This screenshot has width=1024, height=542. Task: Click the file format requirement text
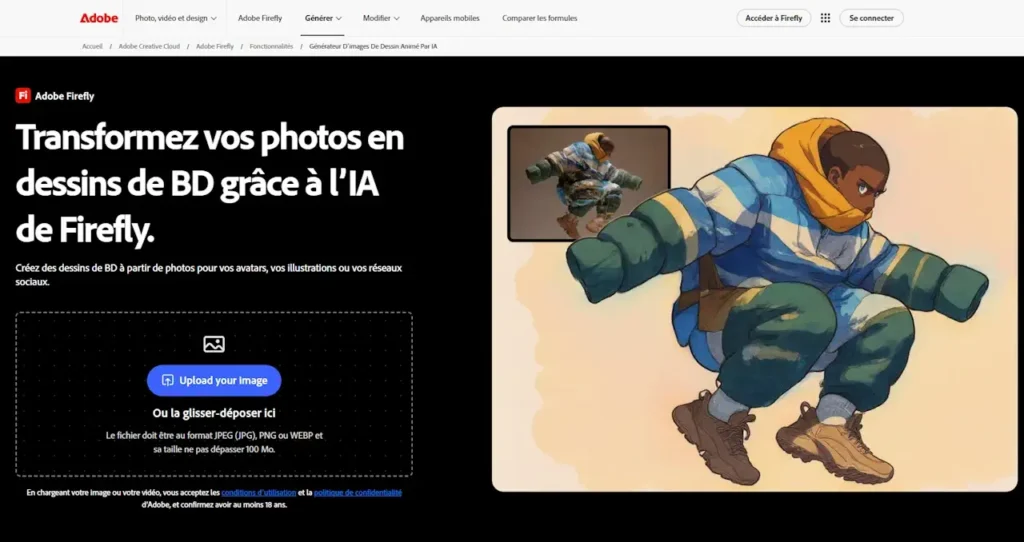[x=214, y=442]
